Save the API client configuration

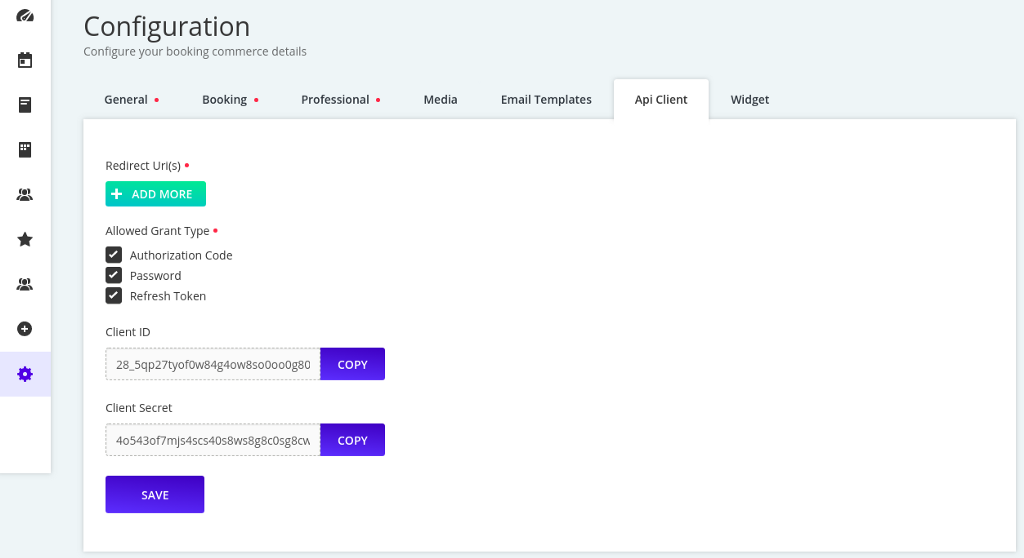coord(155,495)
